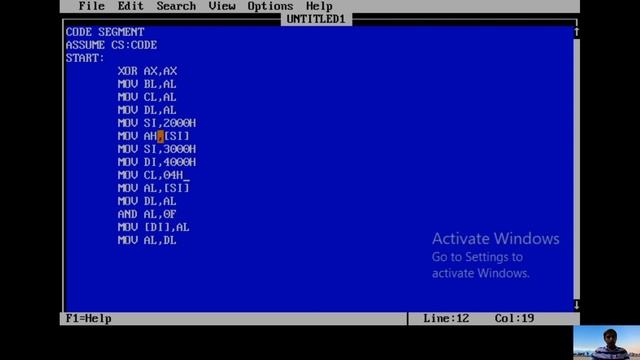The width and height of the screenshot is (640, 360).
Task: Click the MOV [DI],AL line
Action: point(153,227)
